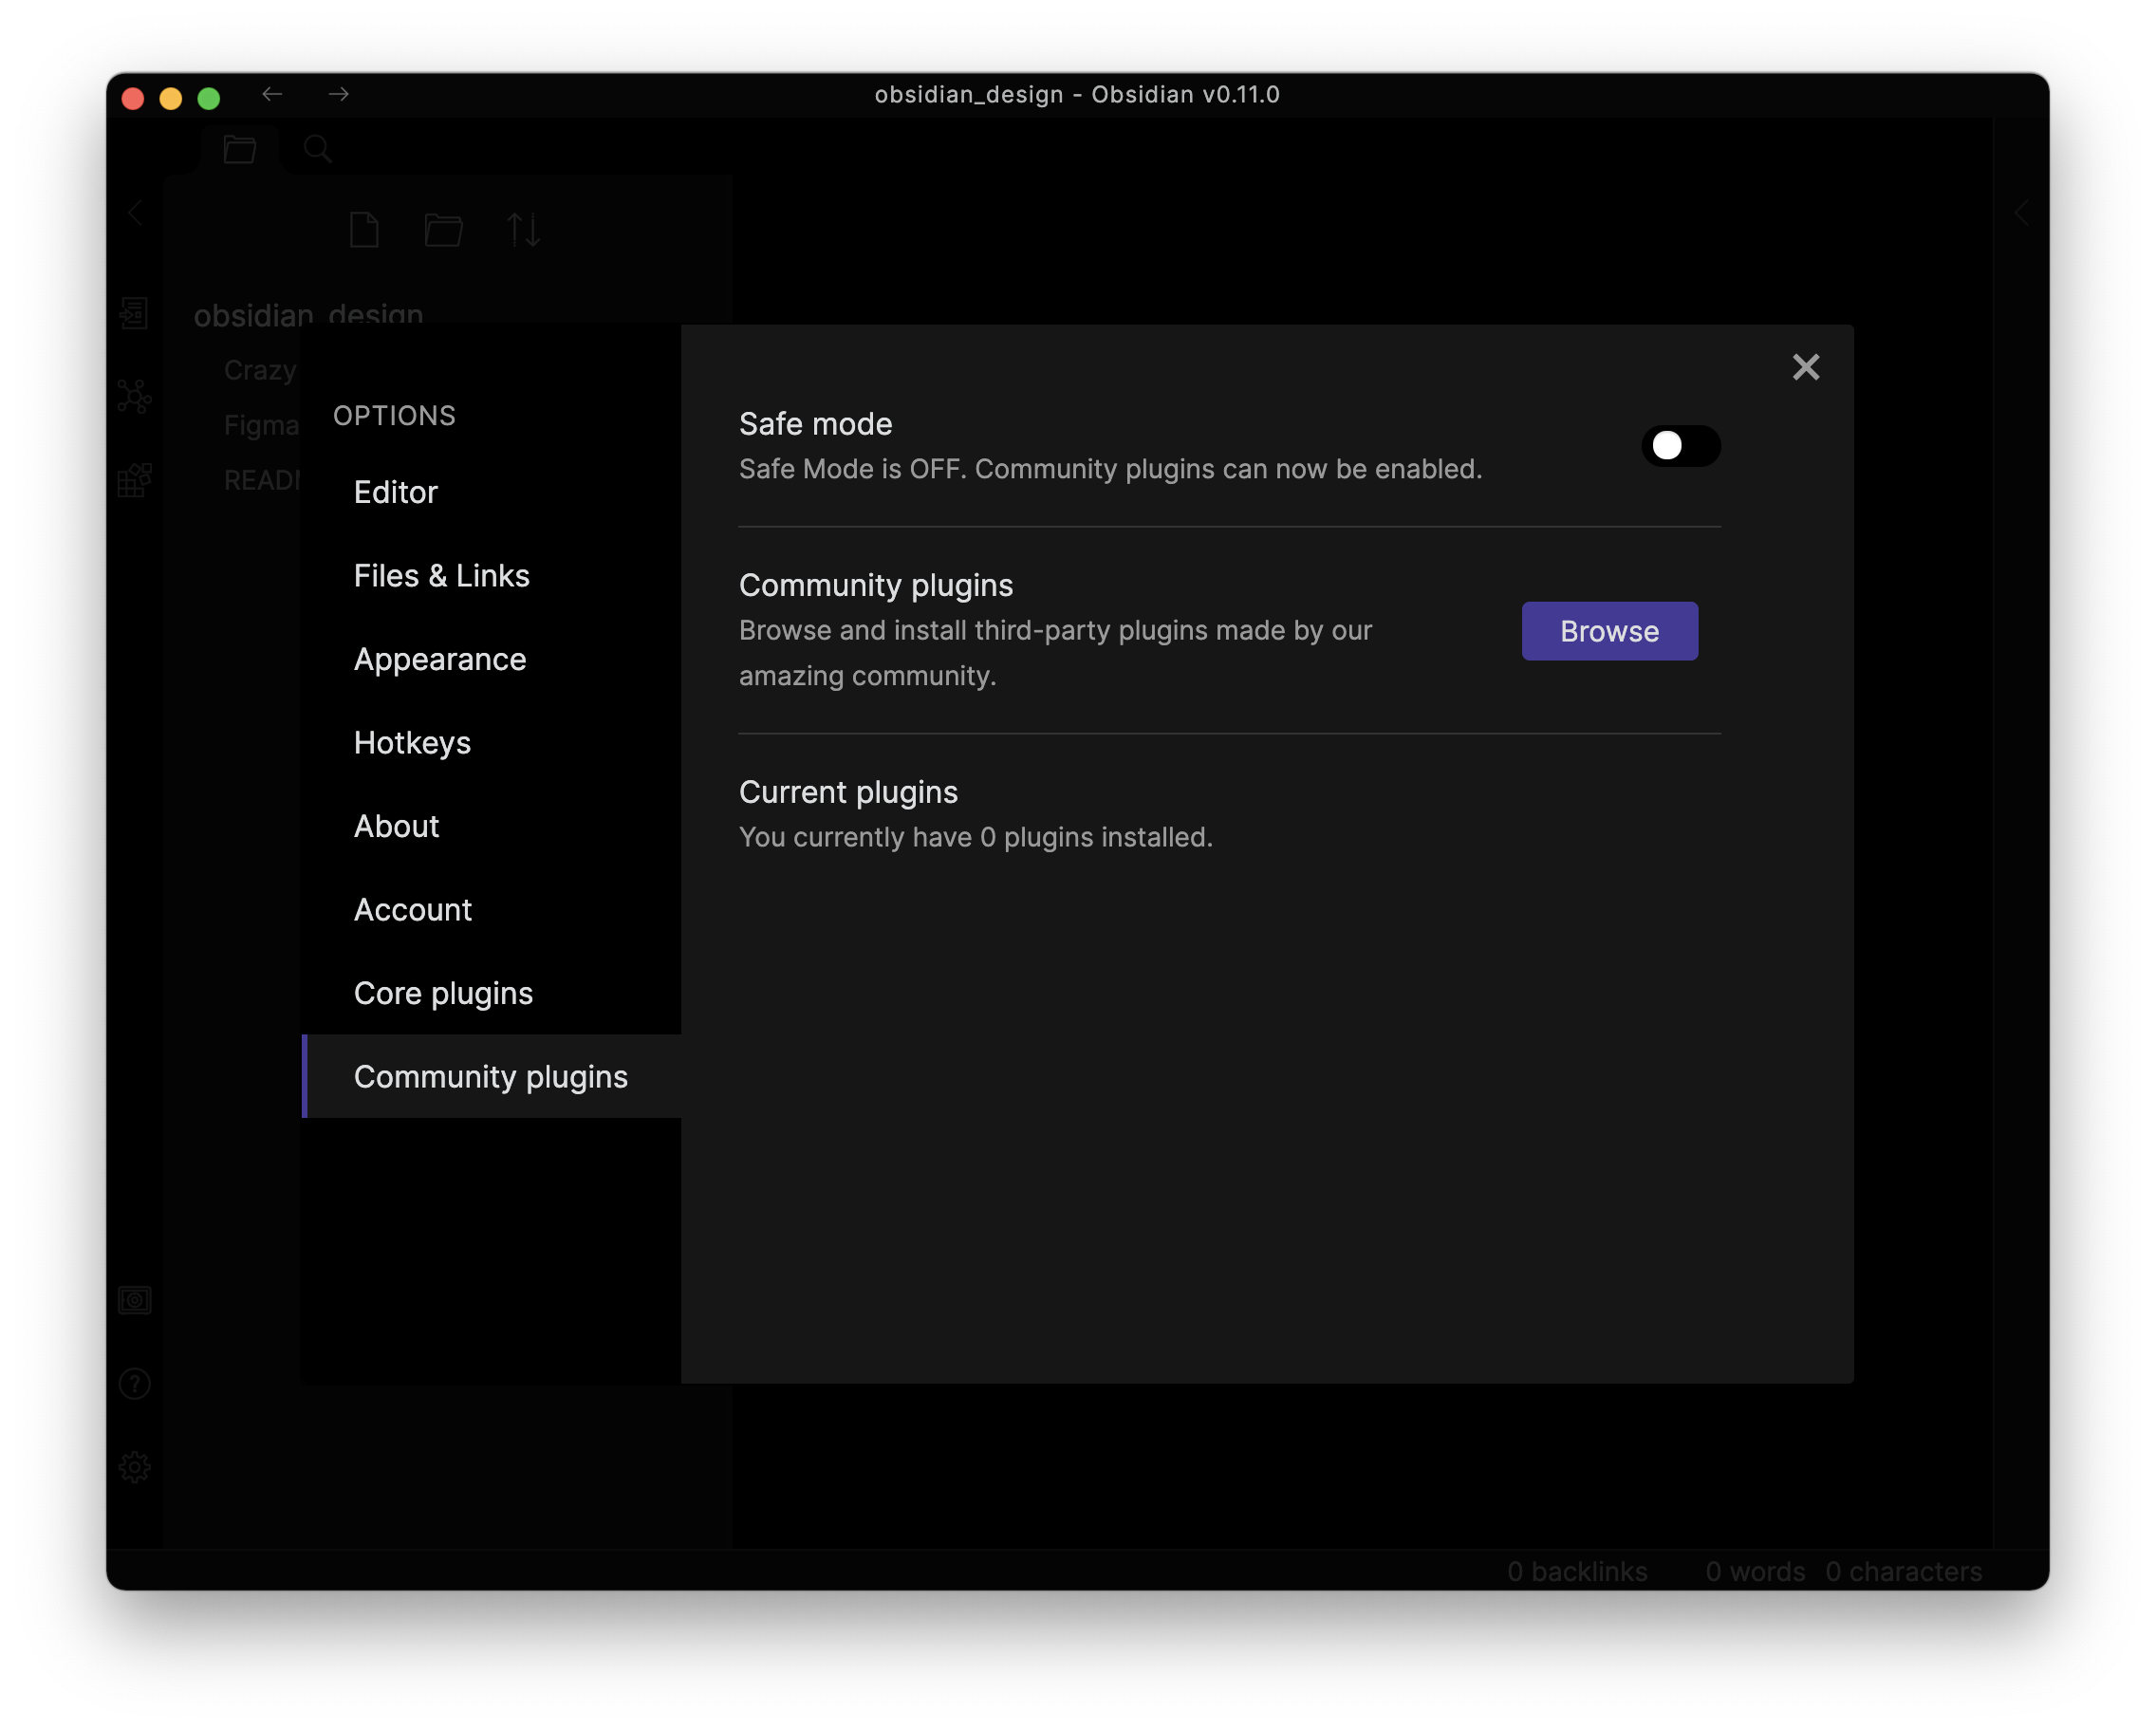Click the sort order icon
Image resolution: width=2156 pixels, height=1731 pixels.
[x=523, y=232]
